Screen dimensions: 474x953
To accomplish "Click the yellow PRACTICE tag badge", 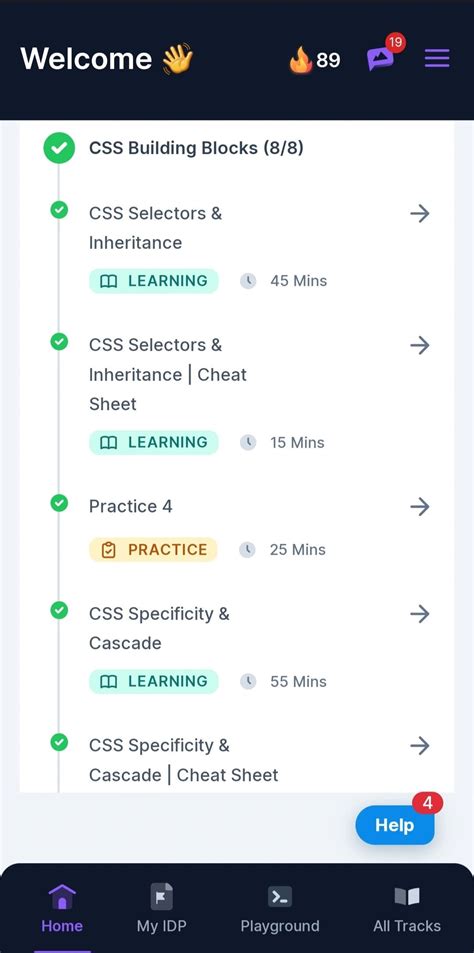I will pyautogui.click(x=153, y=549).
